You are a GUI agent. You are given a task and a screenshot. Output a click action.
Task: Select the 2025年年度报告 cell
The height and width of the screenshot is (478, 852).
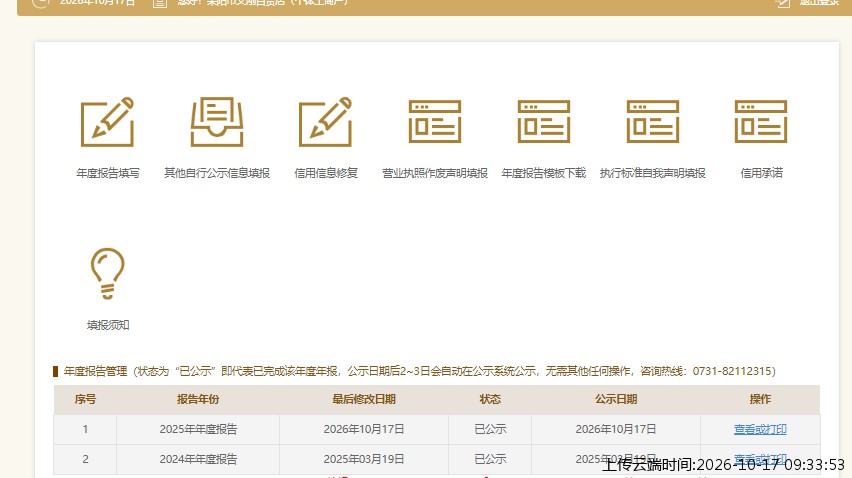point(198,429)
